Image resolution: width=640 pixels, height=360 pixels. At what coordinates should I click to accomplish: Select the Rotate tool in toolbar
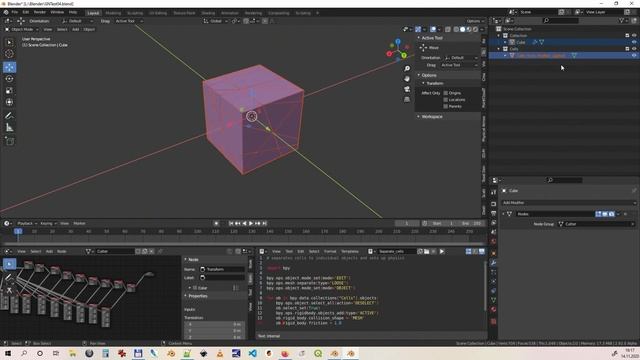pyautogui.click(x=9, y=79)
